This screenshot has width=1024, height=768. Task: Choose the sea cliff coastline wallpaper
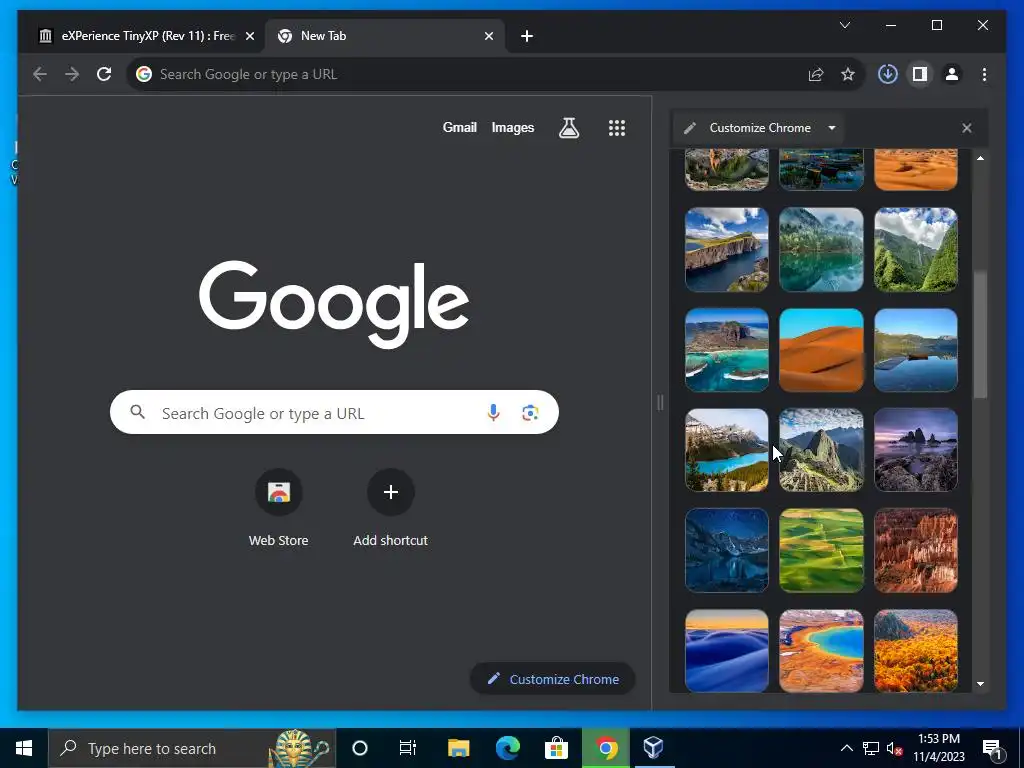click(x=726, y=249)
